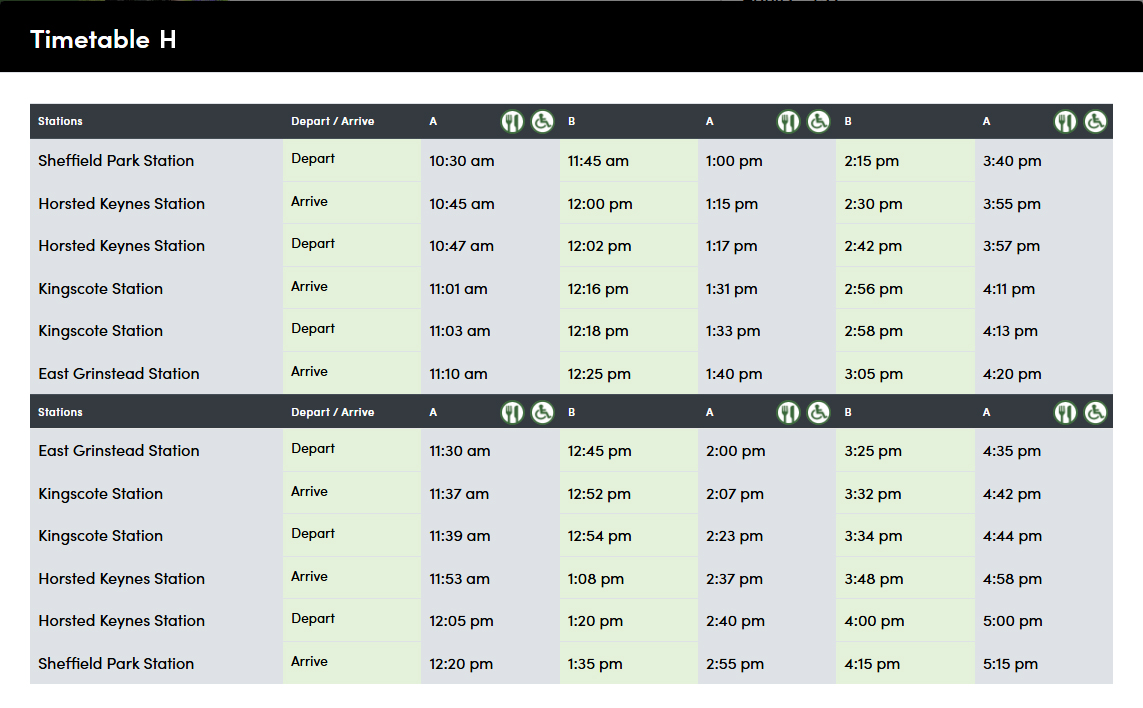This screenshot has height=708, width=1143.
Task: Click the wheelchair icon in the top header's last A column
Action: point(1096,122)
